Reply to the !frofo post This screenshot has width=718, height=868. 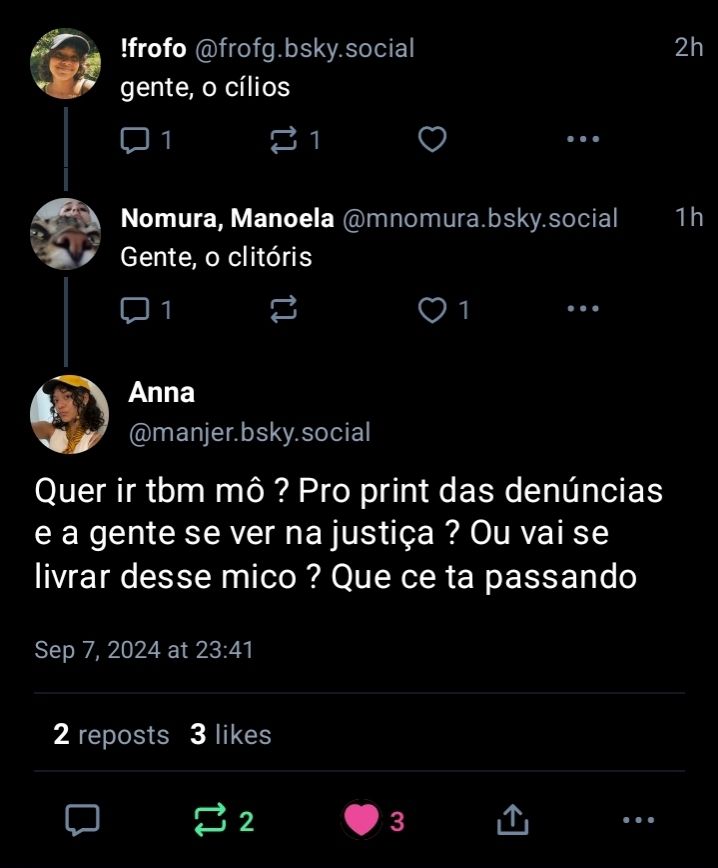tap(134, 140)
